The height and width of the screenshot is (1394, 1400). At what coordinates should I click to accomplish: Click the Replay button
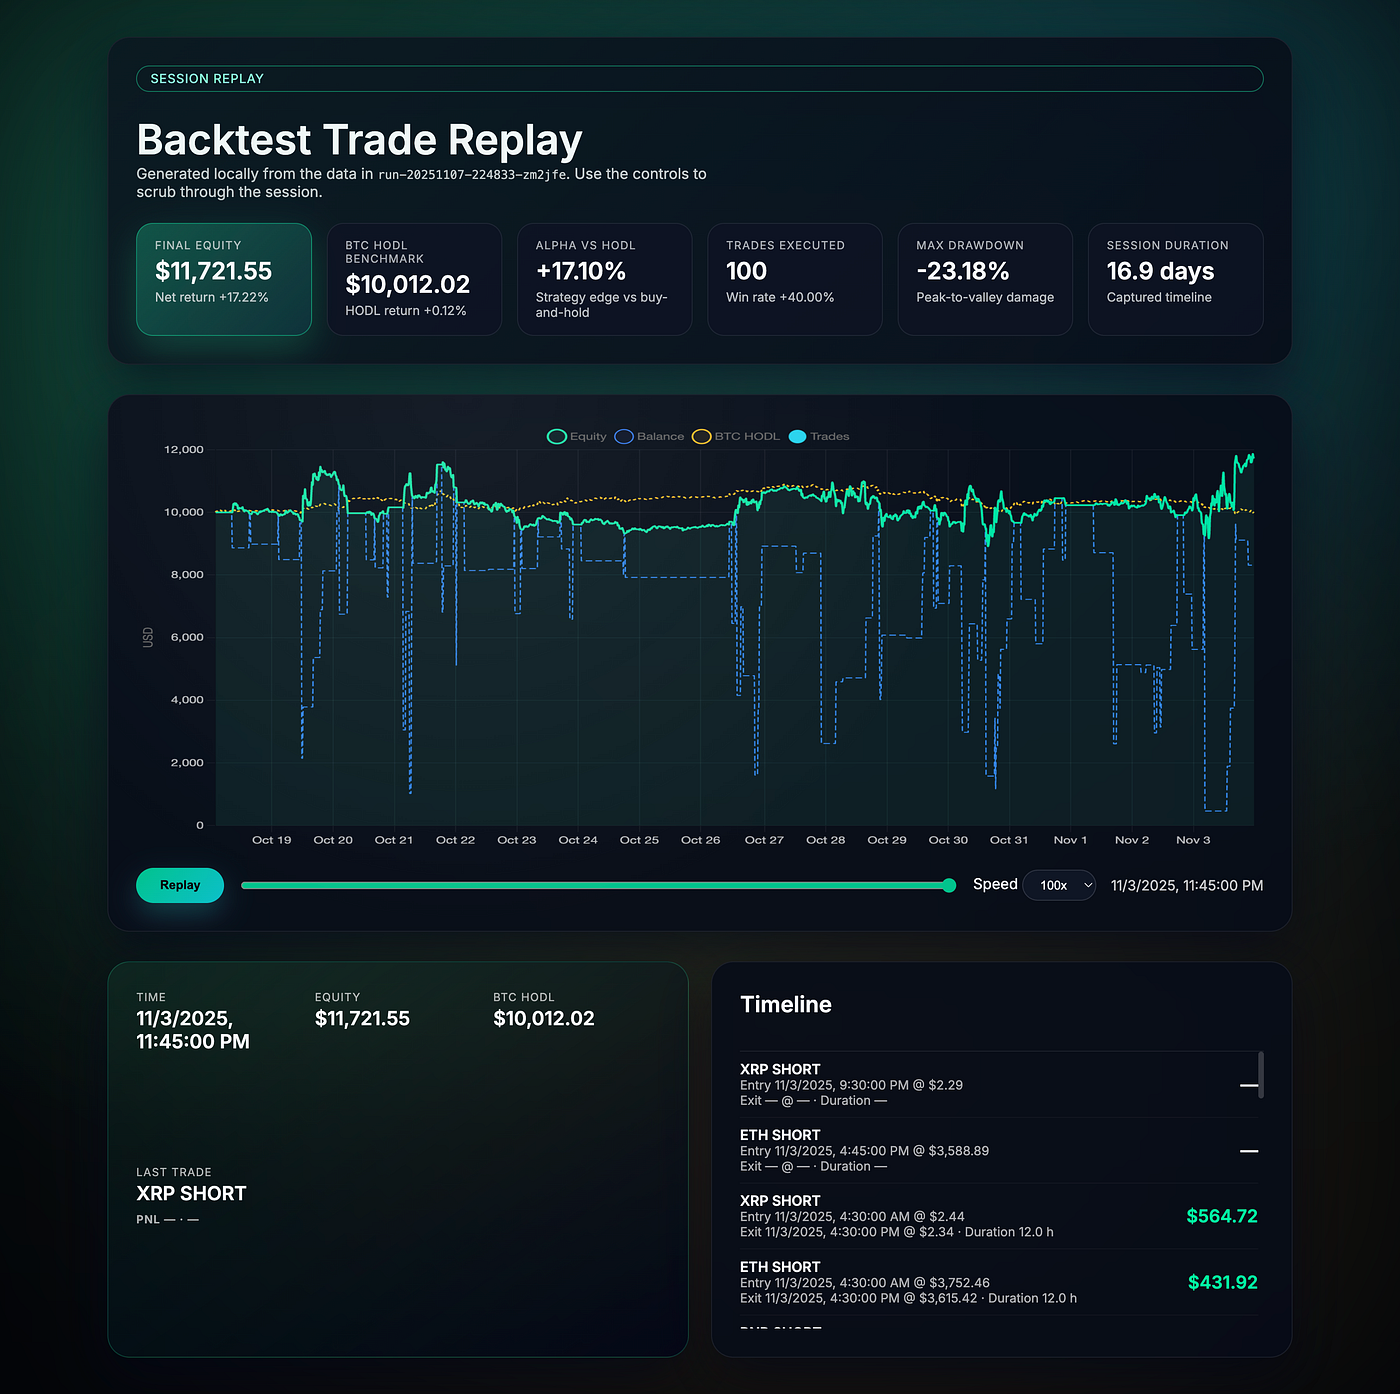[x=180, y=885]
